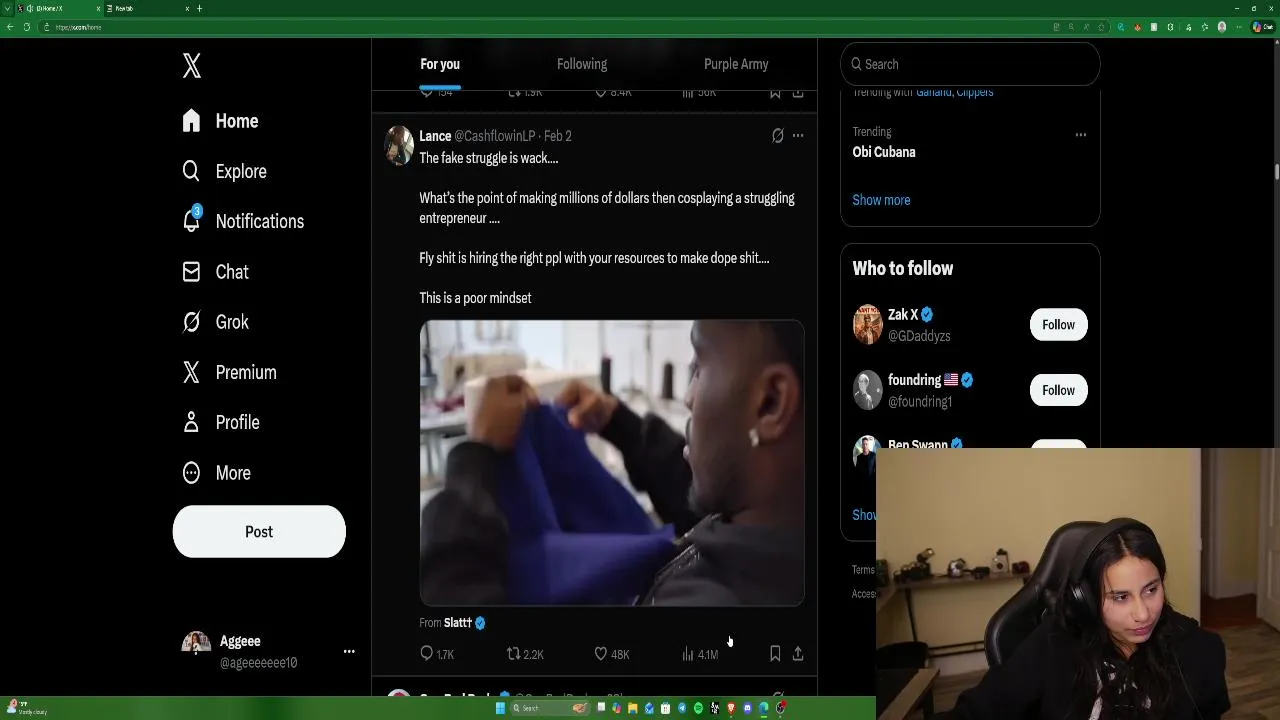
Task: View analytics for the 4.1M views post
Action: tap(699, 654)
